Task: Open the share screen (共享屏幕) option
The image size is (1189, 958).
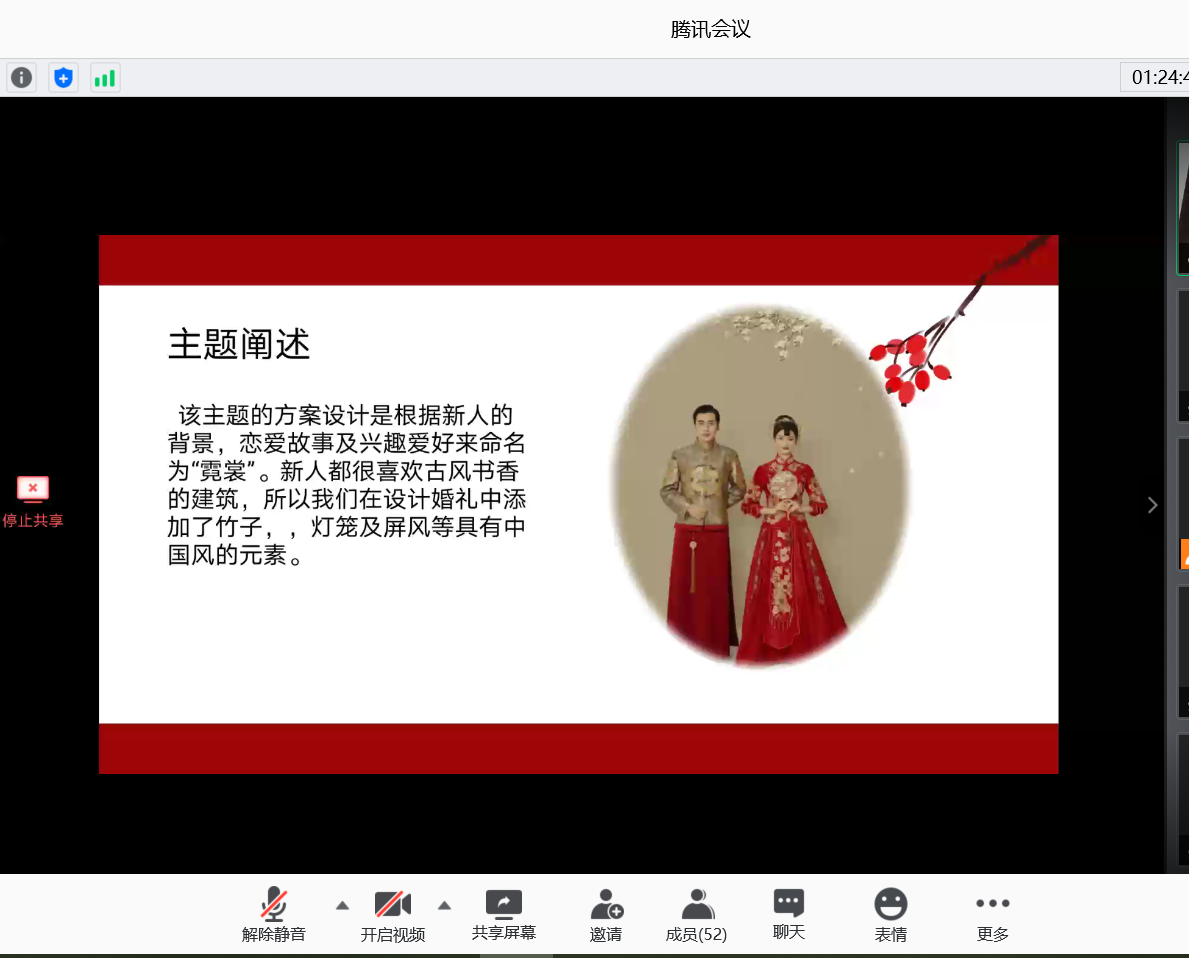Action: click(504, 914)
